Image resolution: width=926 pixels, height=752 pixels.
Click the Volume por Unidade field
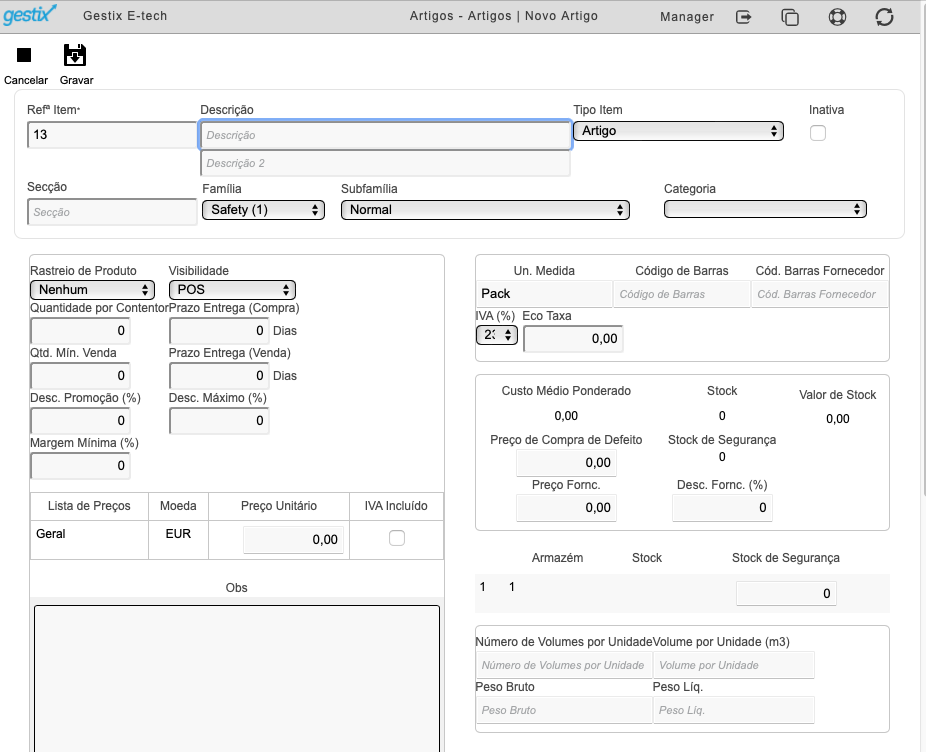733,665
